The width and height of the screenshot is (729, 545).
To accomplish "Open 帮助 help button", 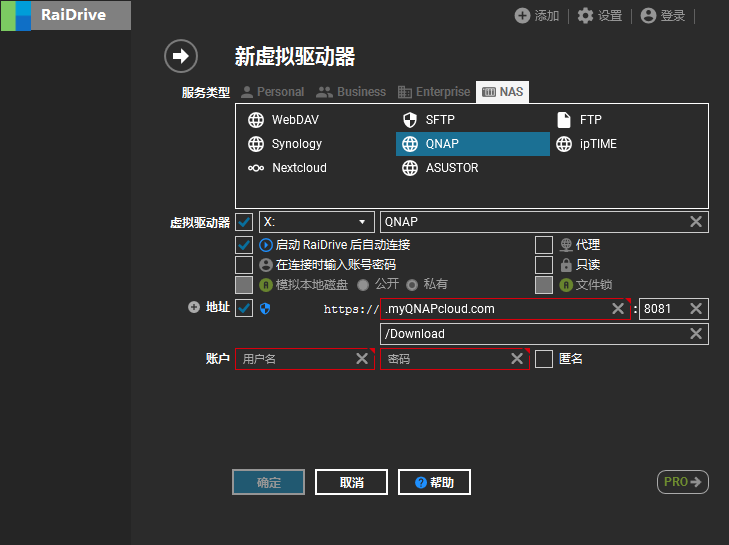I will (434, 482).
